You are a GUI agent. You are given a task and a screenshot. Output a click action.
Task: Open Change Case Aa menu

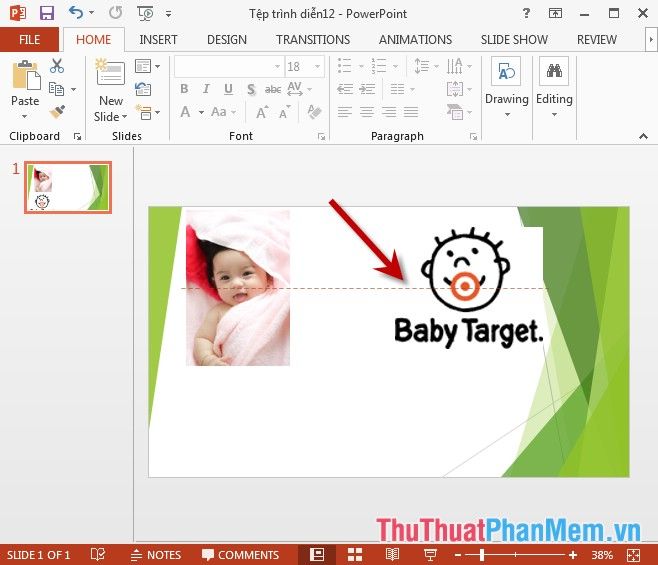point(223,112)
